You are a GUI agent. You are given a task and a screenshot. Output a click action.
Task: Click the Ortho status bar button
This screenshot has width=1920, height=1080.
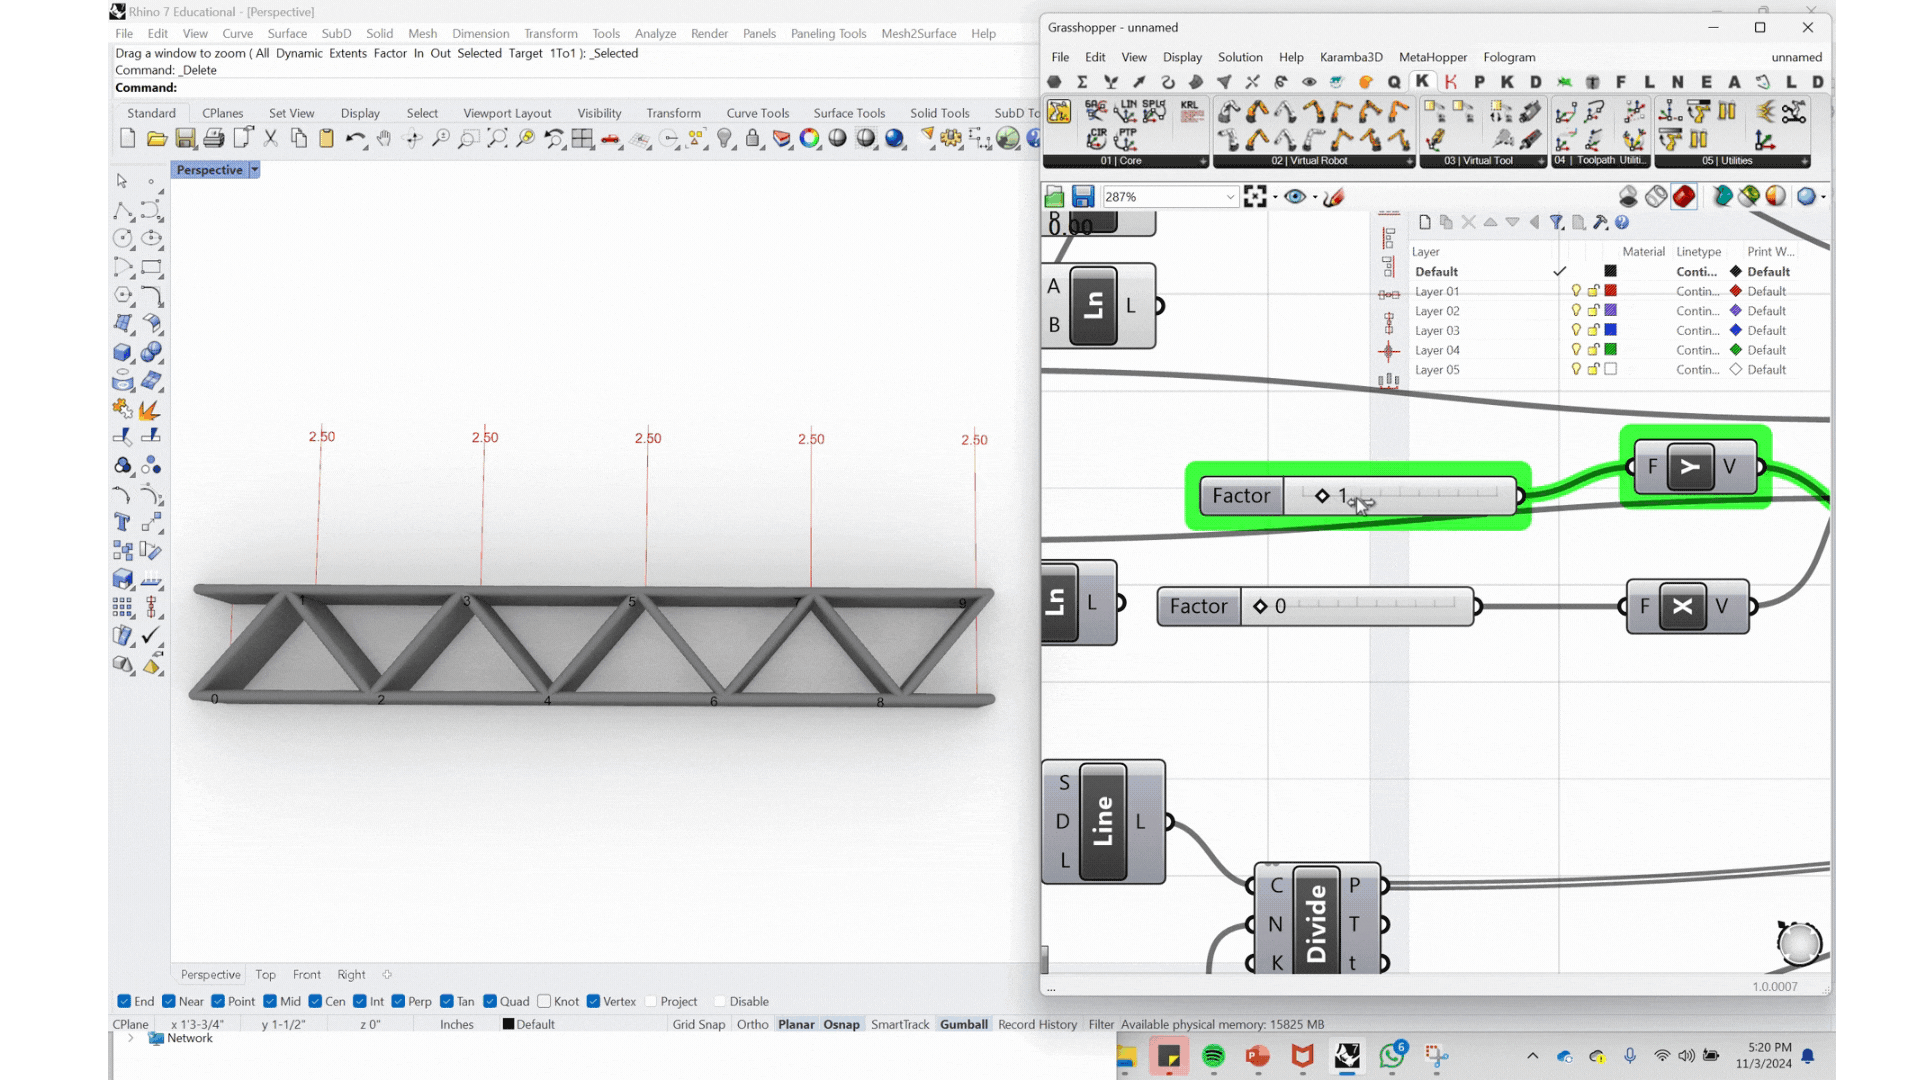pyautogui.click(x=752, y=1024)
